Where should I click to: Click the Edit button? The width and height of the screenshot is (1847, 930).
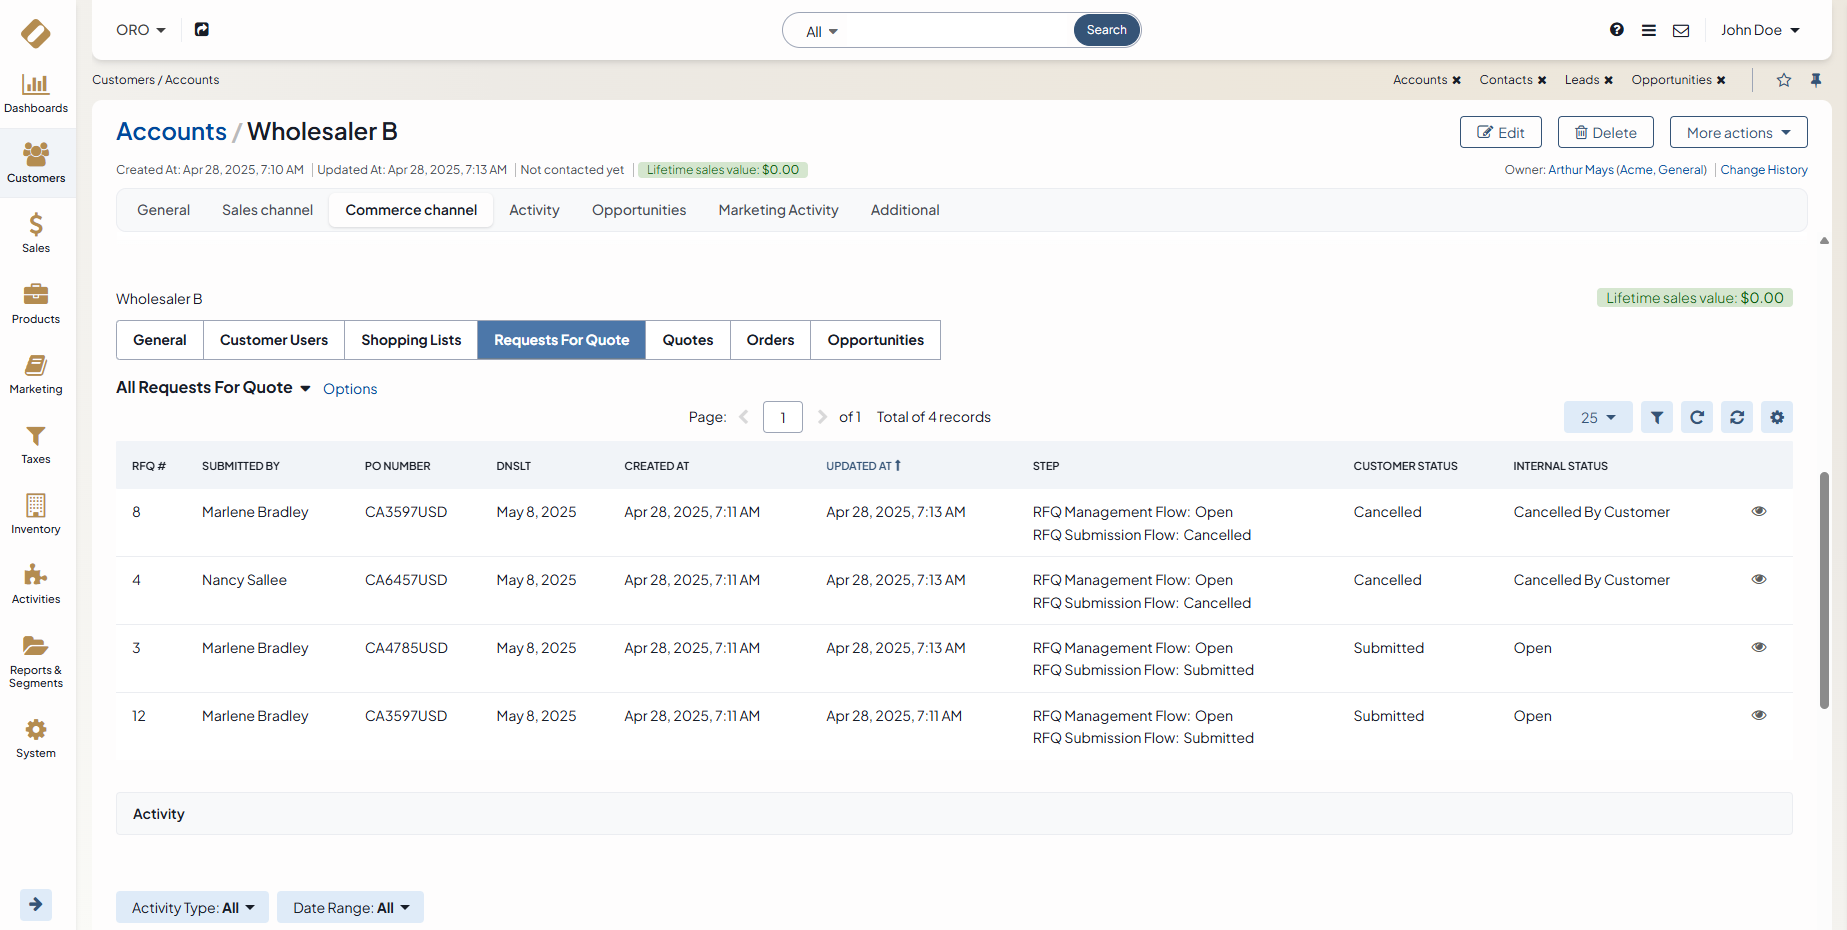pos(1500,133)
